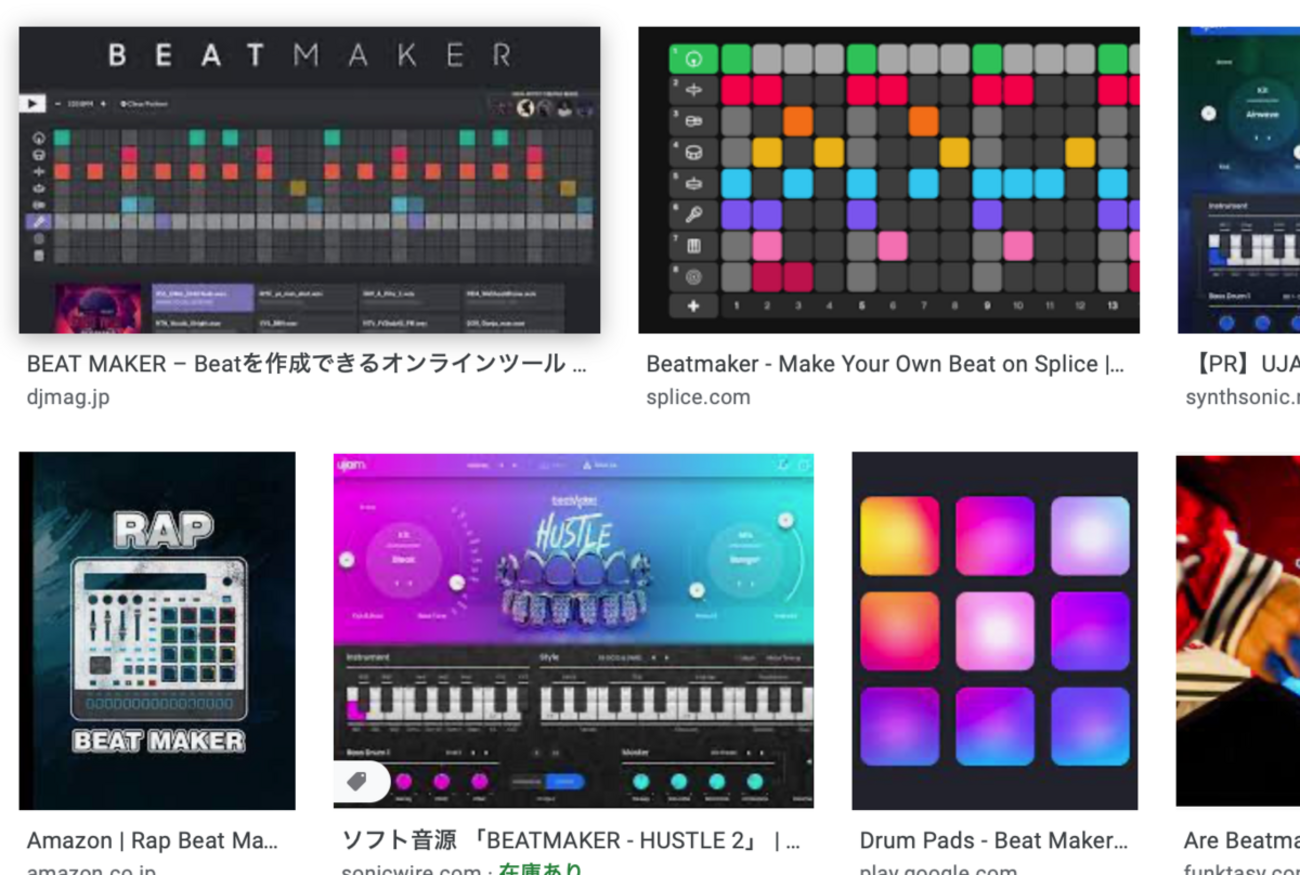
Task: Select the kick drum icon on Splice track 1
Action: point(693,59)
